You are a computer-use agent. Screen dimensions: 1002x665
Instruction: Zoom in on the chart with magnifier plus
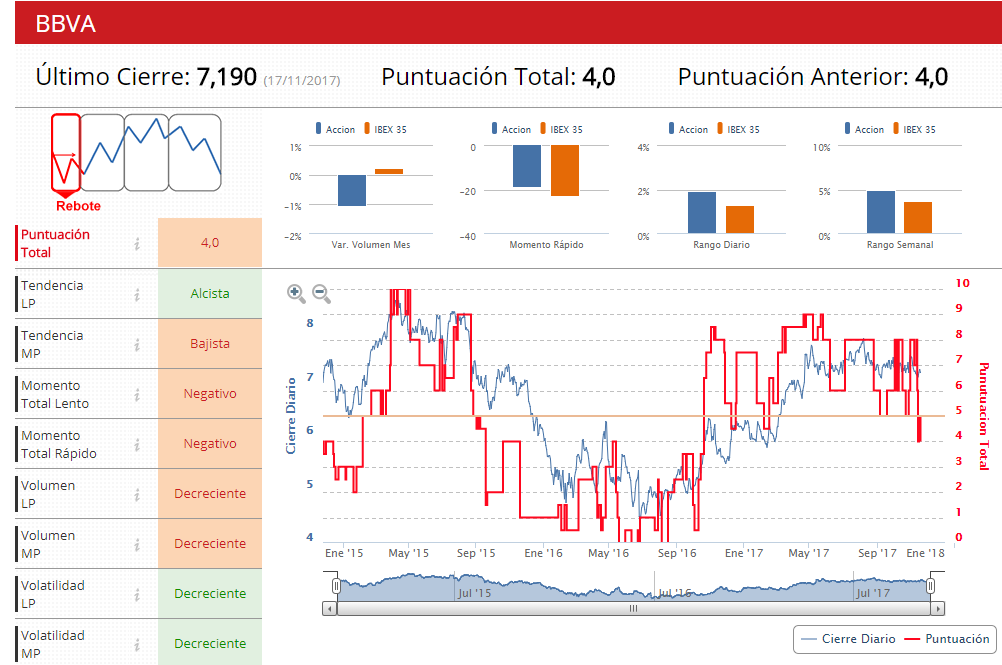[296, 294]
